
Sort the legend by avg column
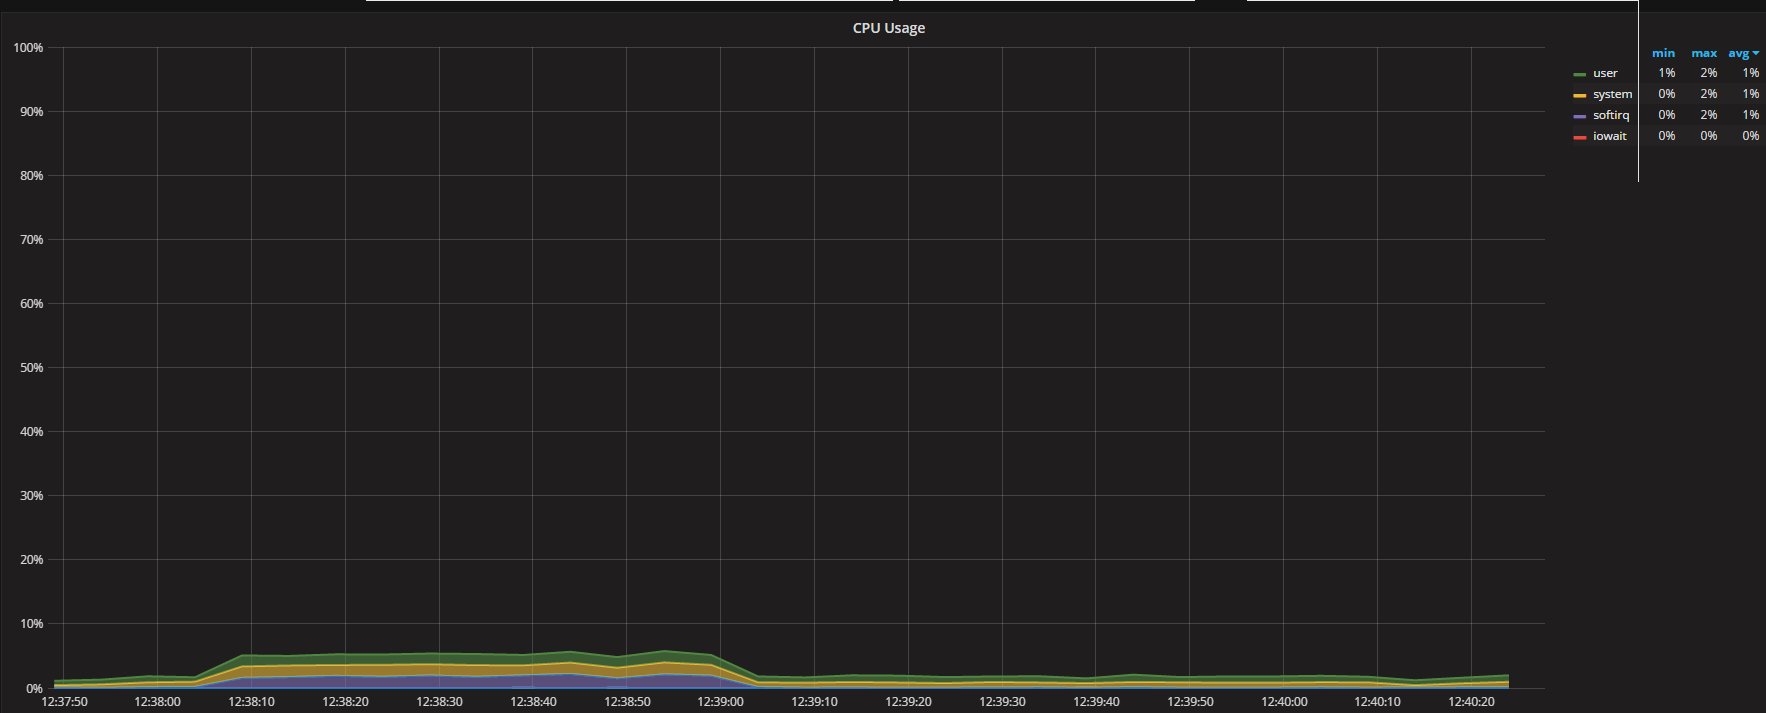pos(1738,53)
